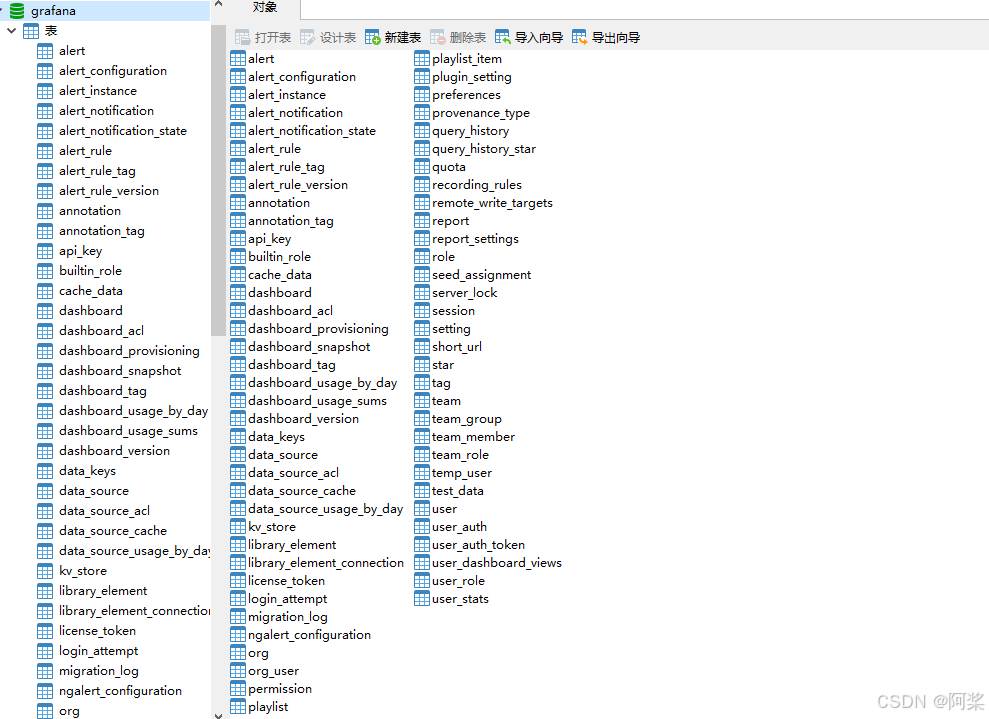The image size is (989, 719).
Task: Select alert_notification_state in the tree
Action: pyautogui.click(x=123, y=131)
